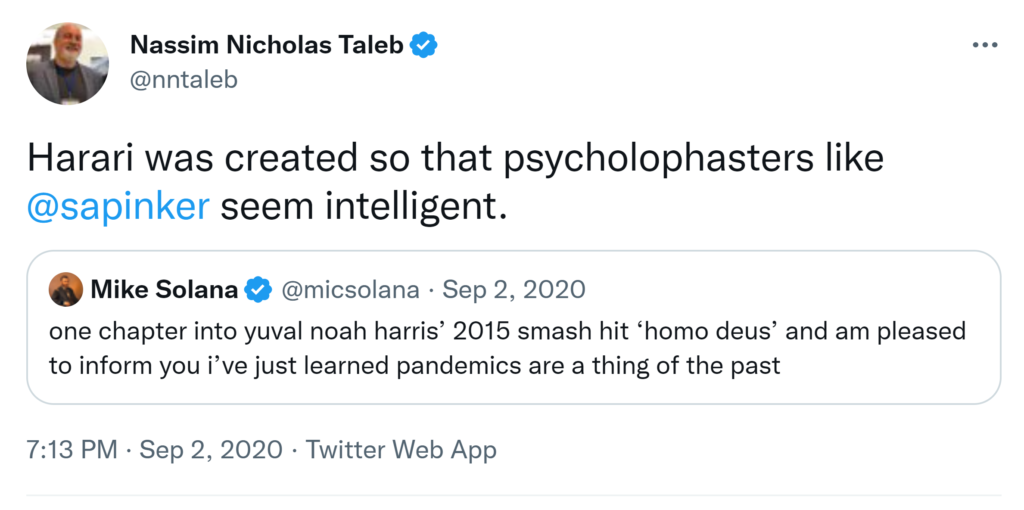This screenshot has width=1024, height=510.
Task: Click empty space right of 'Twitter Web App'
Action: click(750, 450)
